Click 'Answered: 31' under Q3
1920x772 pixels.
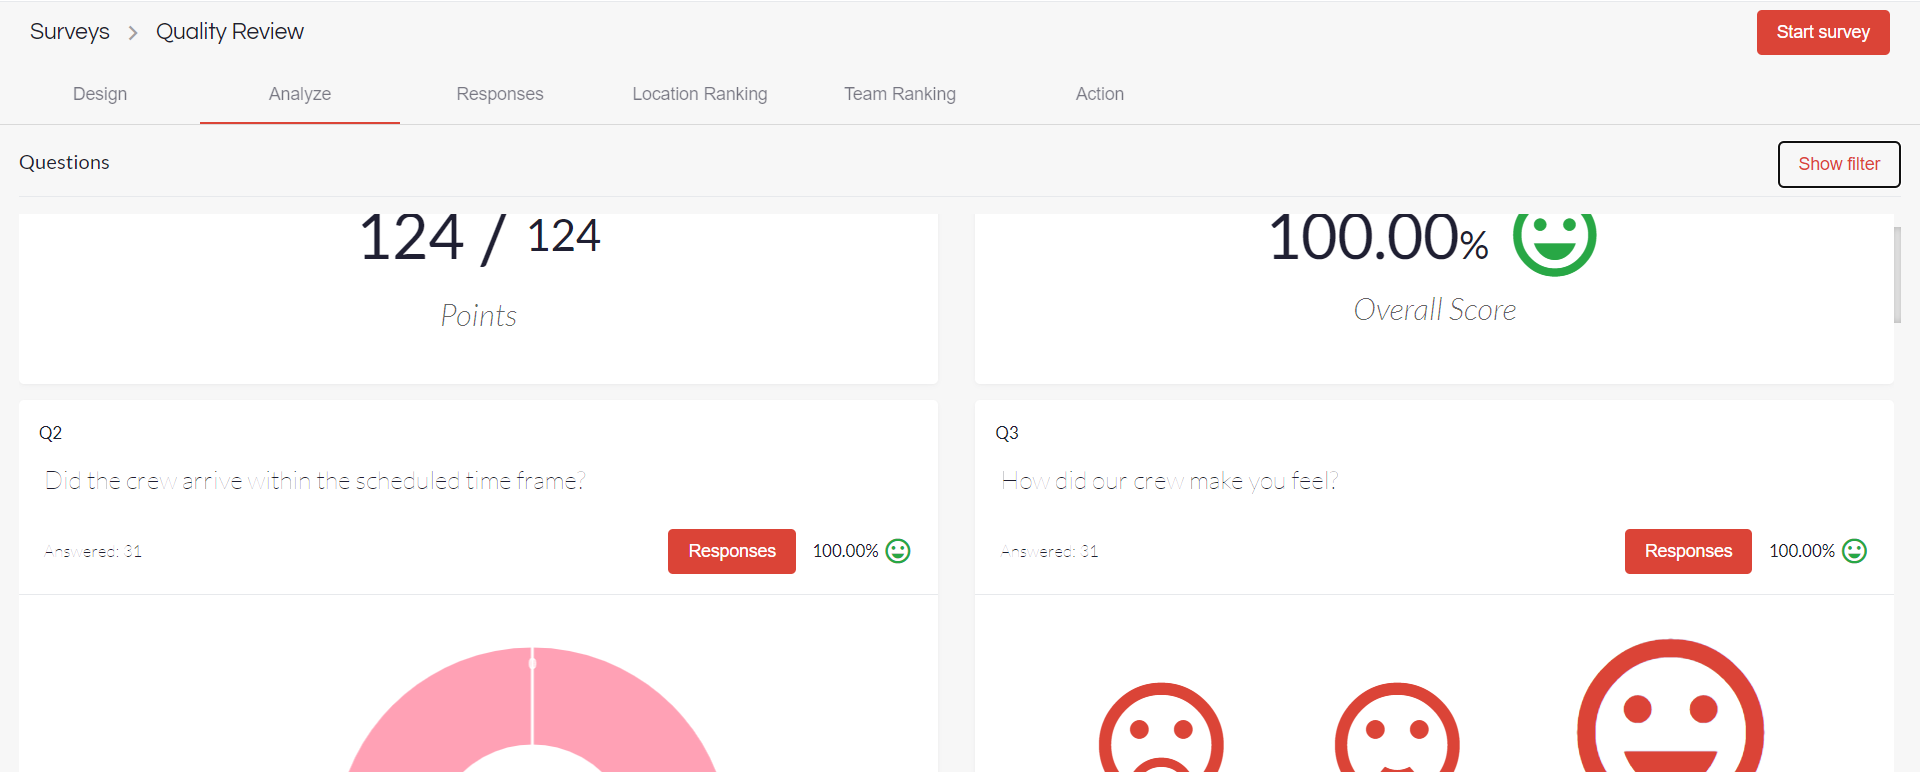[x=1050, y=551]
